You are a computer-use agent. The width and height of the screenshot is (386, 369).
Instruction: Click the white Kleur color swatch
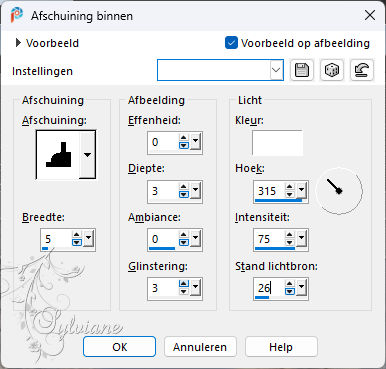277,143
